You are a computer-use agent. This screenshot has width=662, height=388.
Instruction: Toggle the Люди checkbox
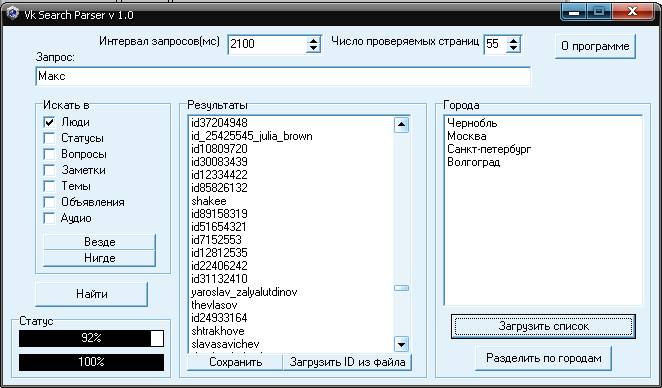(x=49, y=122)
